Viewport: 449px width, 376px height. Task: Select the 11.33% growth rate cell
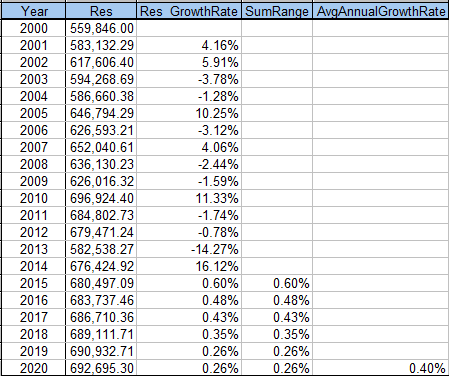pyautogui.click(x=189, y=198)
